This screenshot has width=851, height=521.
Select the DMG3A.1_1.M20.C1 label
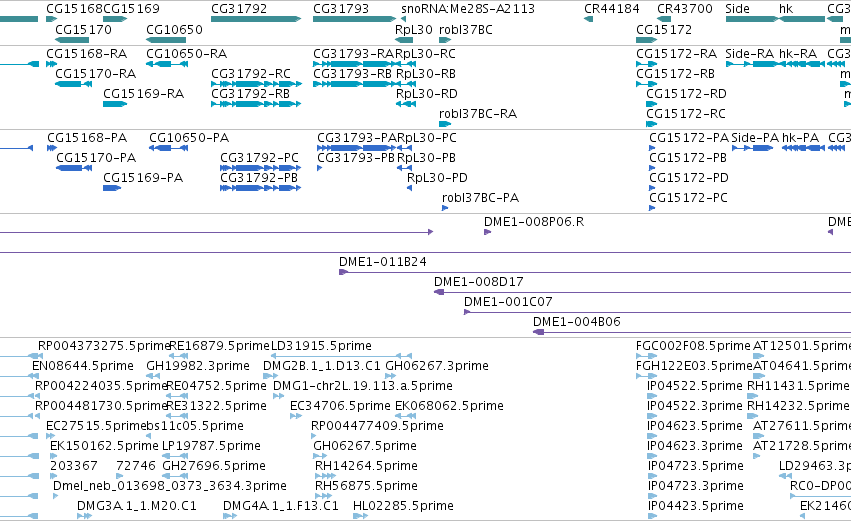(137, 506)
